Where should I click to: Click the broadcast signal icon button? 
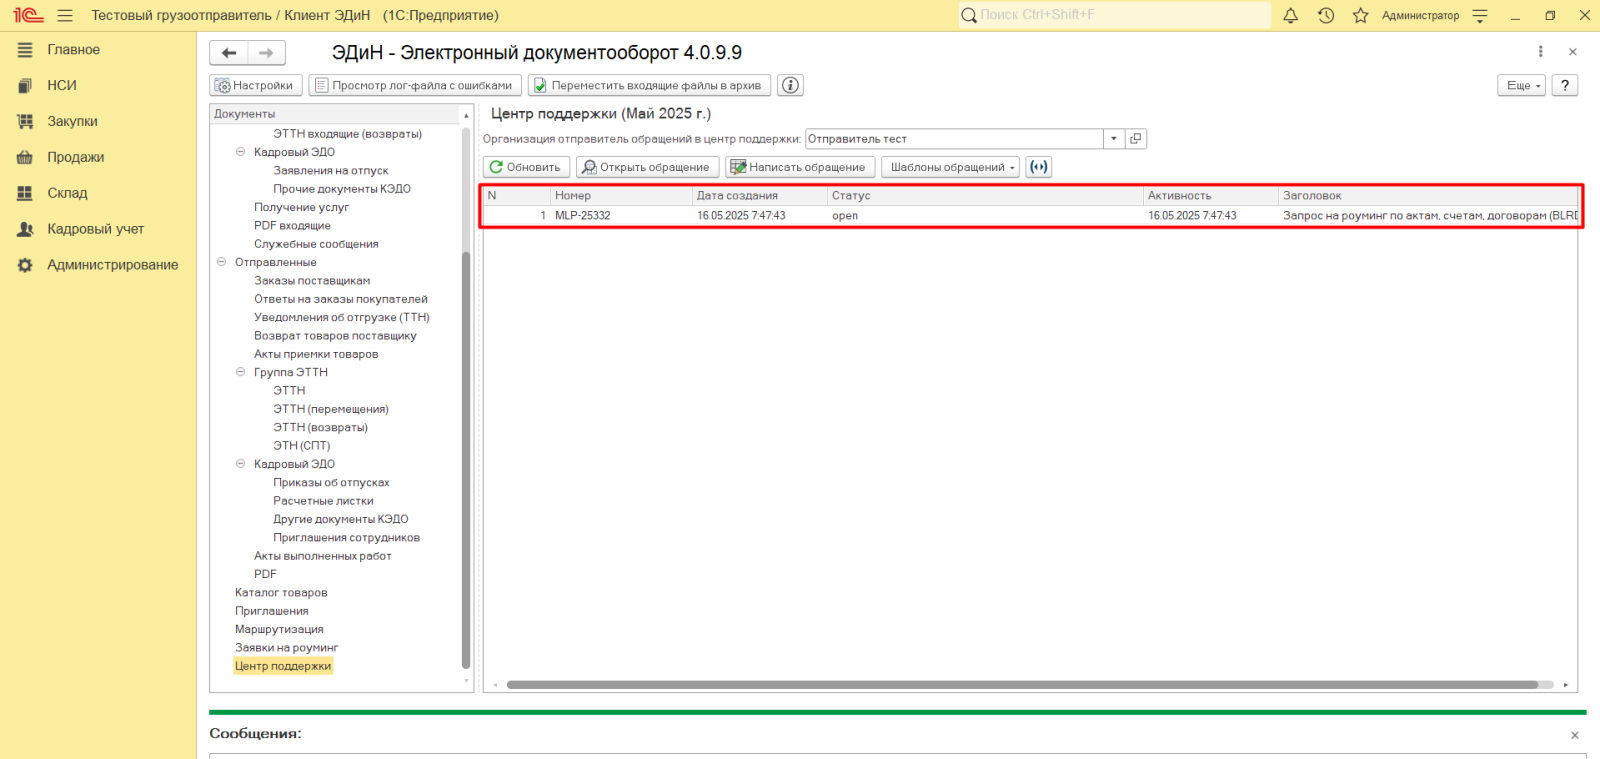1039,167
